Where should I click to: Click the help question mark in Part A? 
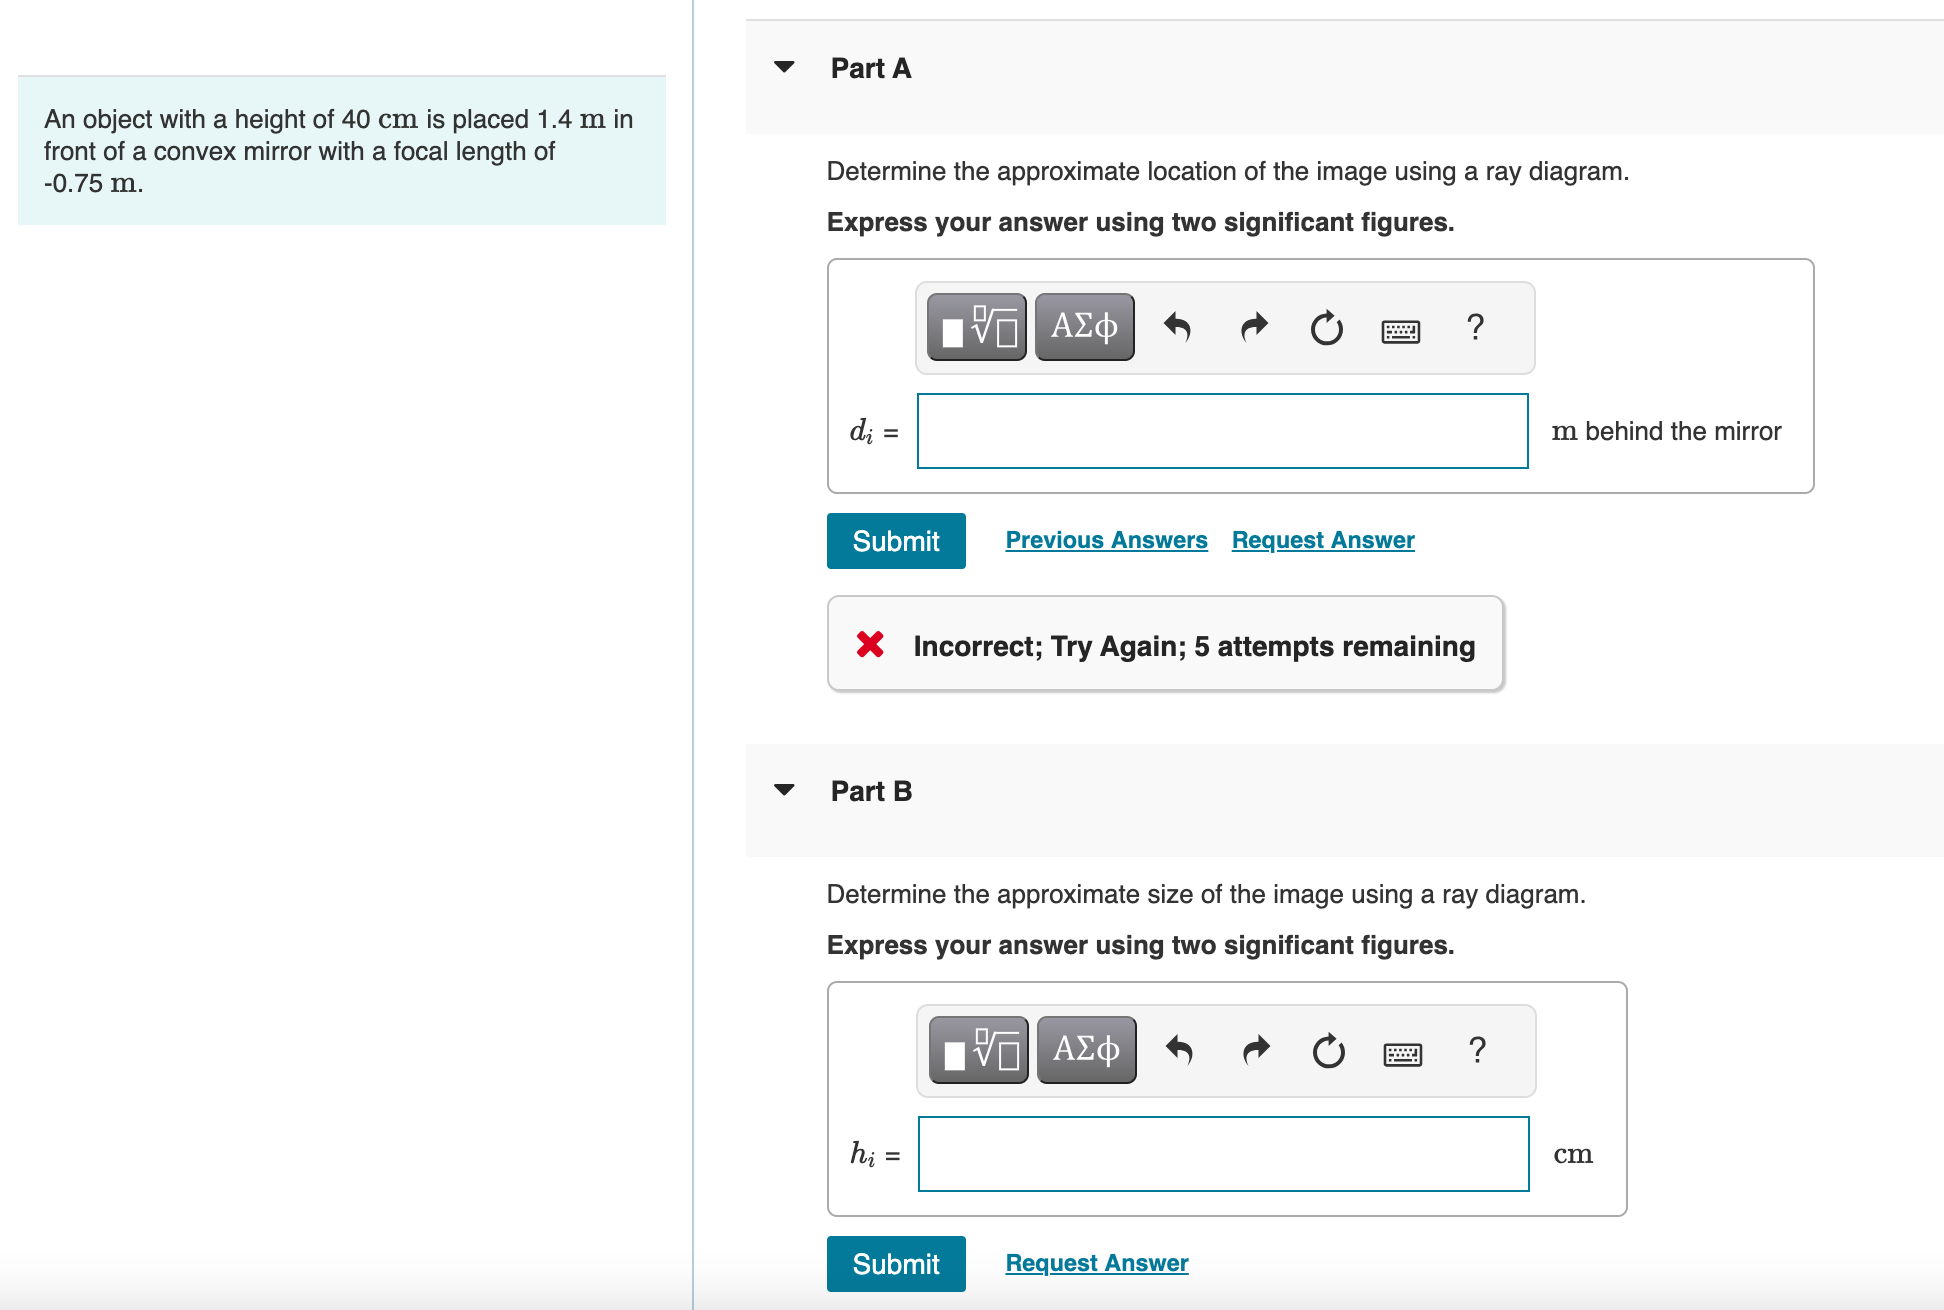1475,327
